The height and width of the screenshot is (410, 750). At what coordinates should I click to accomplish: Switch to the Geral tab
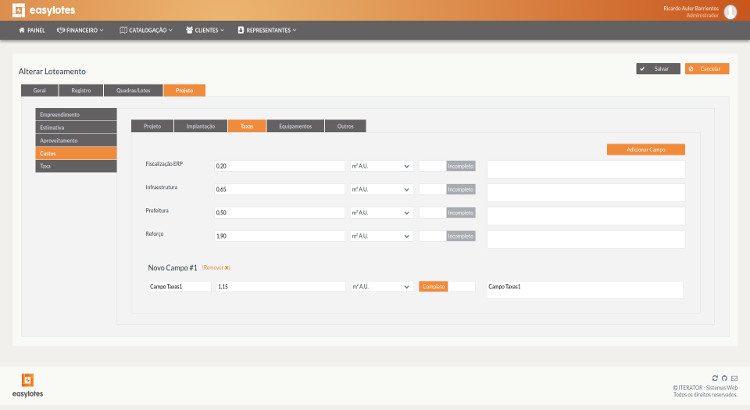coord(39,90)
